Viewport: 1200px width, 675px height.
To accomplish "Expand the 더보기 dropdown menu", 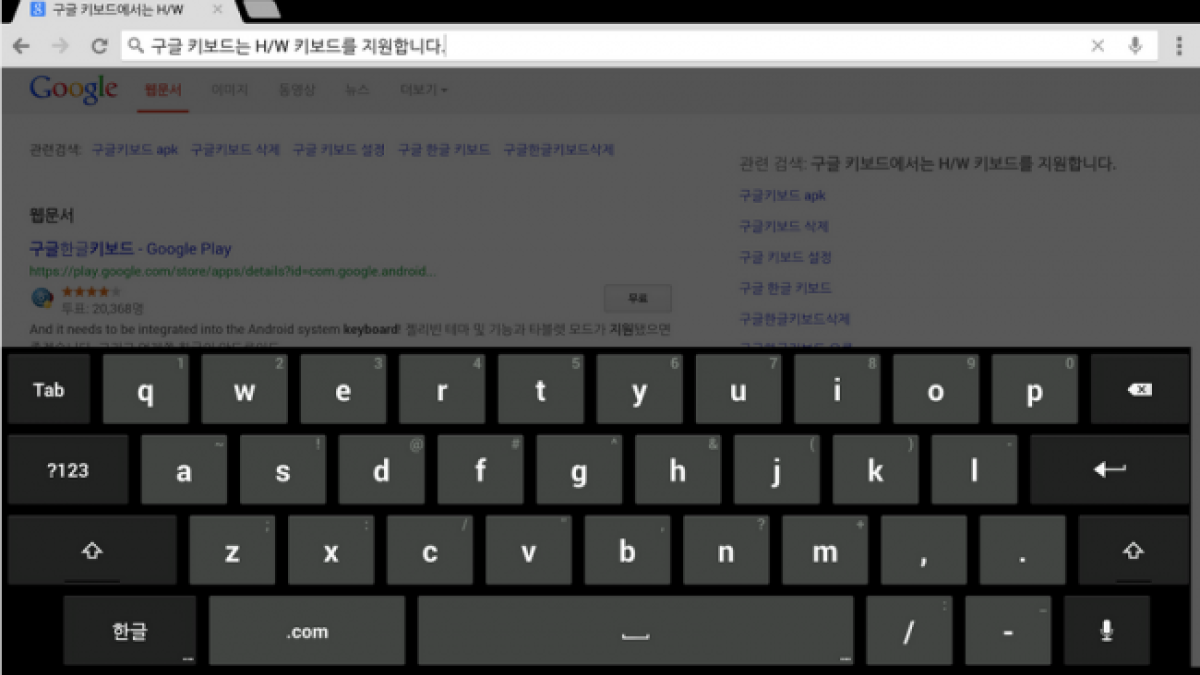I will pyautogui.click(x=423, y=90).
